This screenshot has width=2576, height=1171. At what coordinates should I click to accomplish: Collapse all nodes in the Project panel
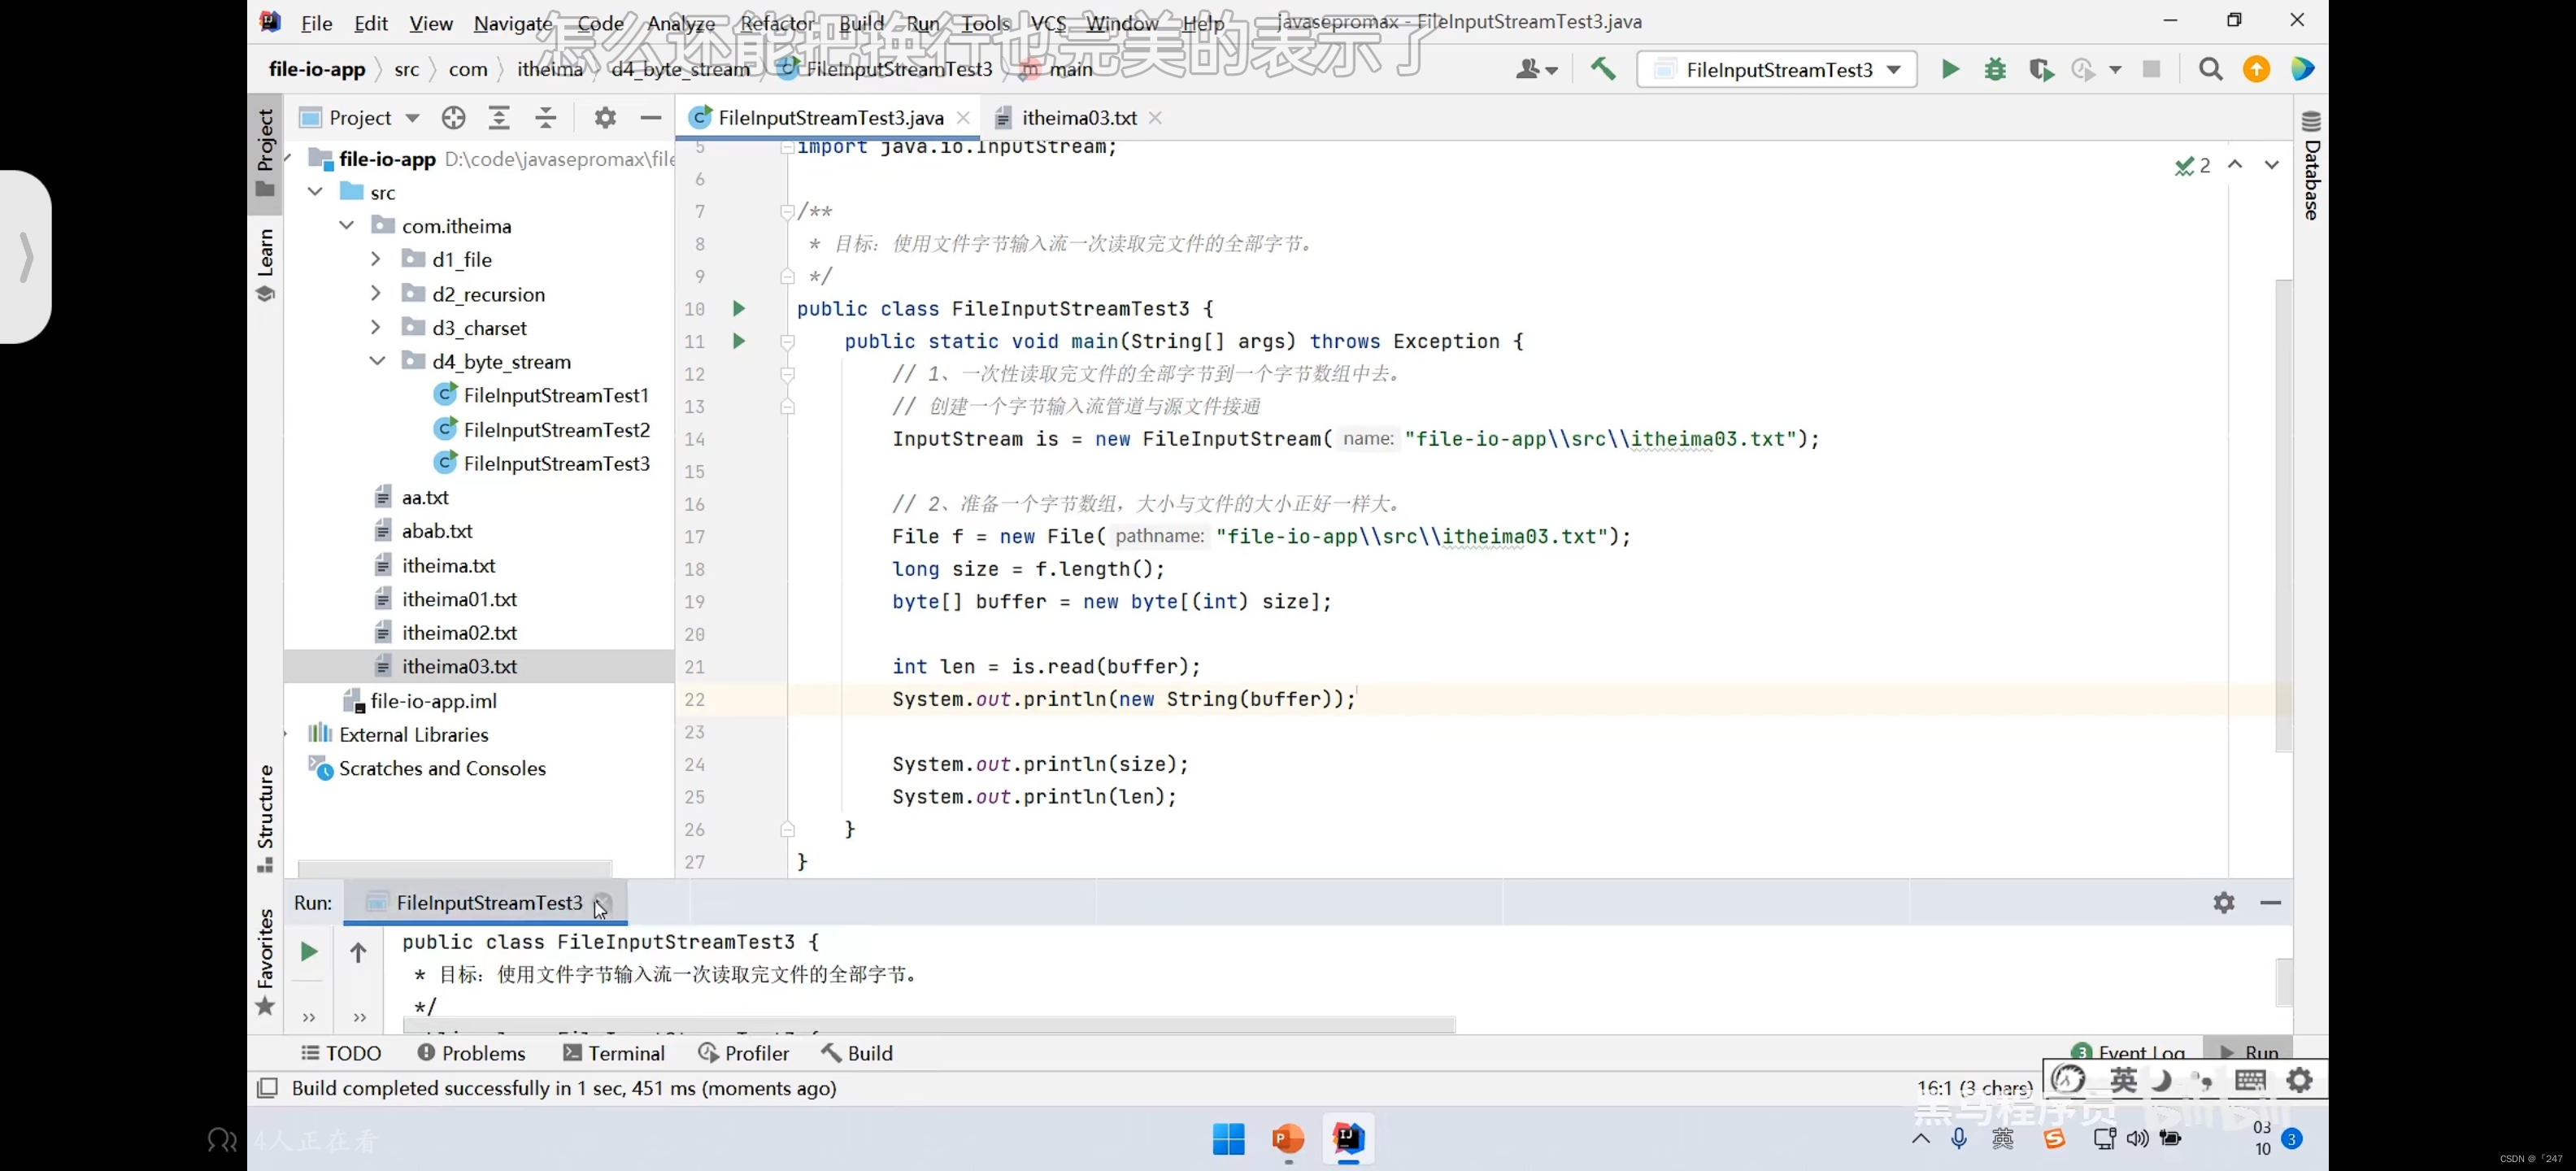(x=545, y=118)
